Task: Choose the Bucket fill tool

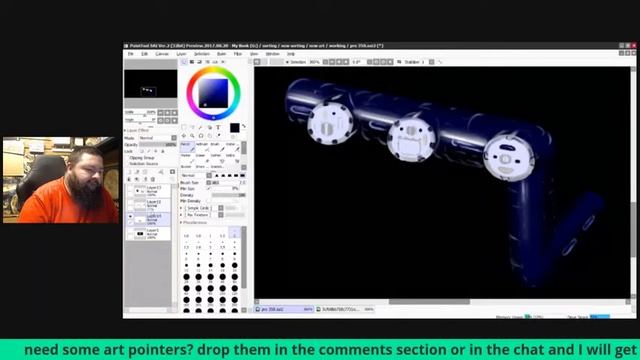Action: pyautogui.click(x=187, y=167)
